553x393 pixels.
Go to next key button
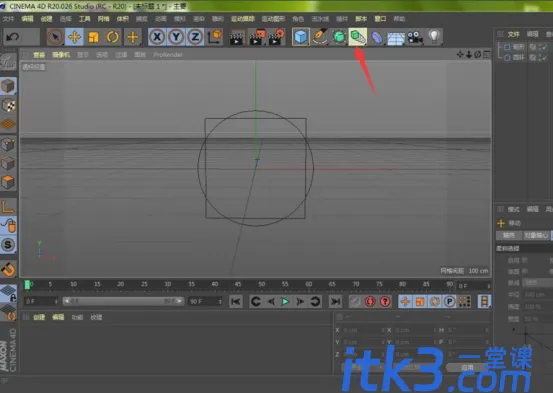point(315,302)
